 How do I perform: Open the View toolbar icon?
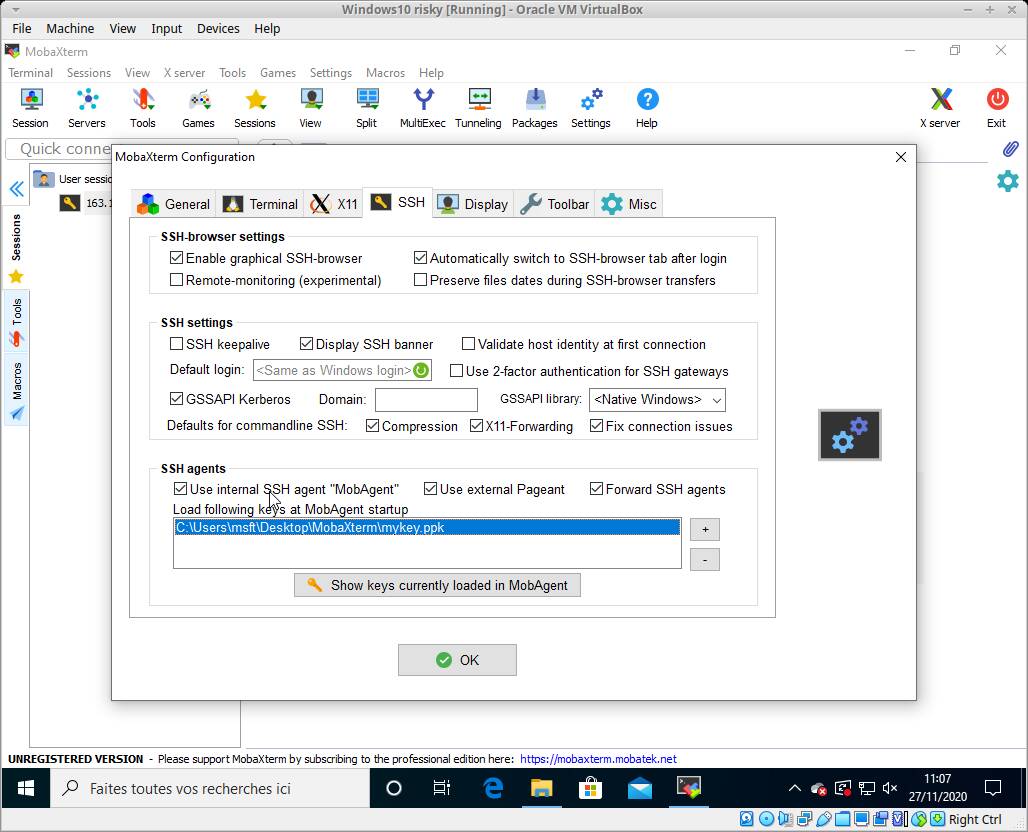tap(311, 108)
